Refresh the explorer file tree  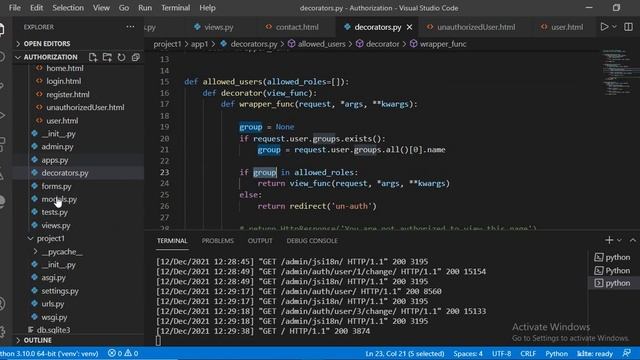pyautogui.click(x=121, y=57)
